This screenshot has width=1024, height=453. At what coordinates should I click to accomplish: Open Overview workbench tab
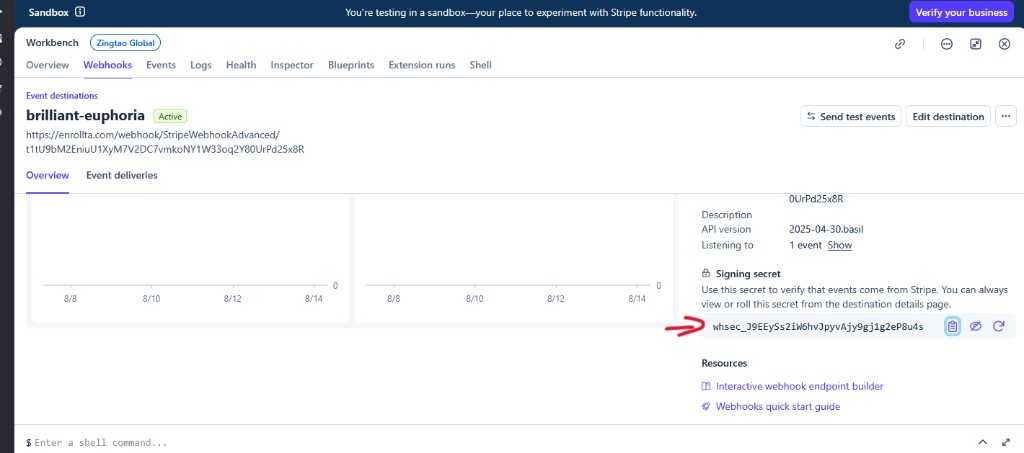click(x=48, y=65)
